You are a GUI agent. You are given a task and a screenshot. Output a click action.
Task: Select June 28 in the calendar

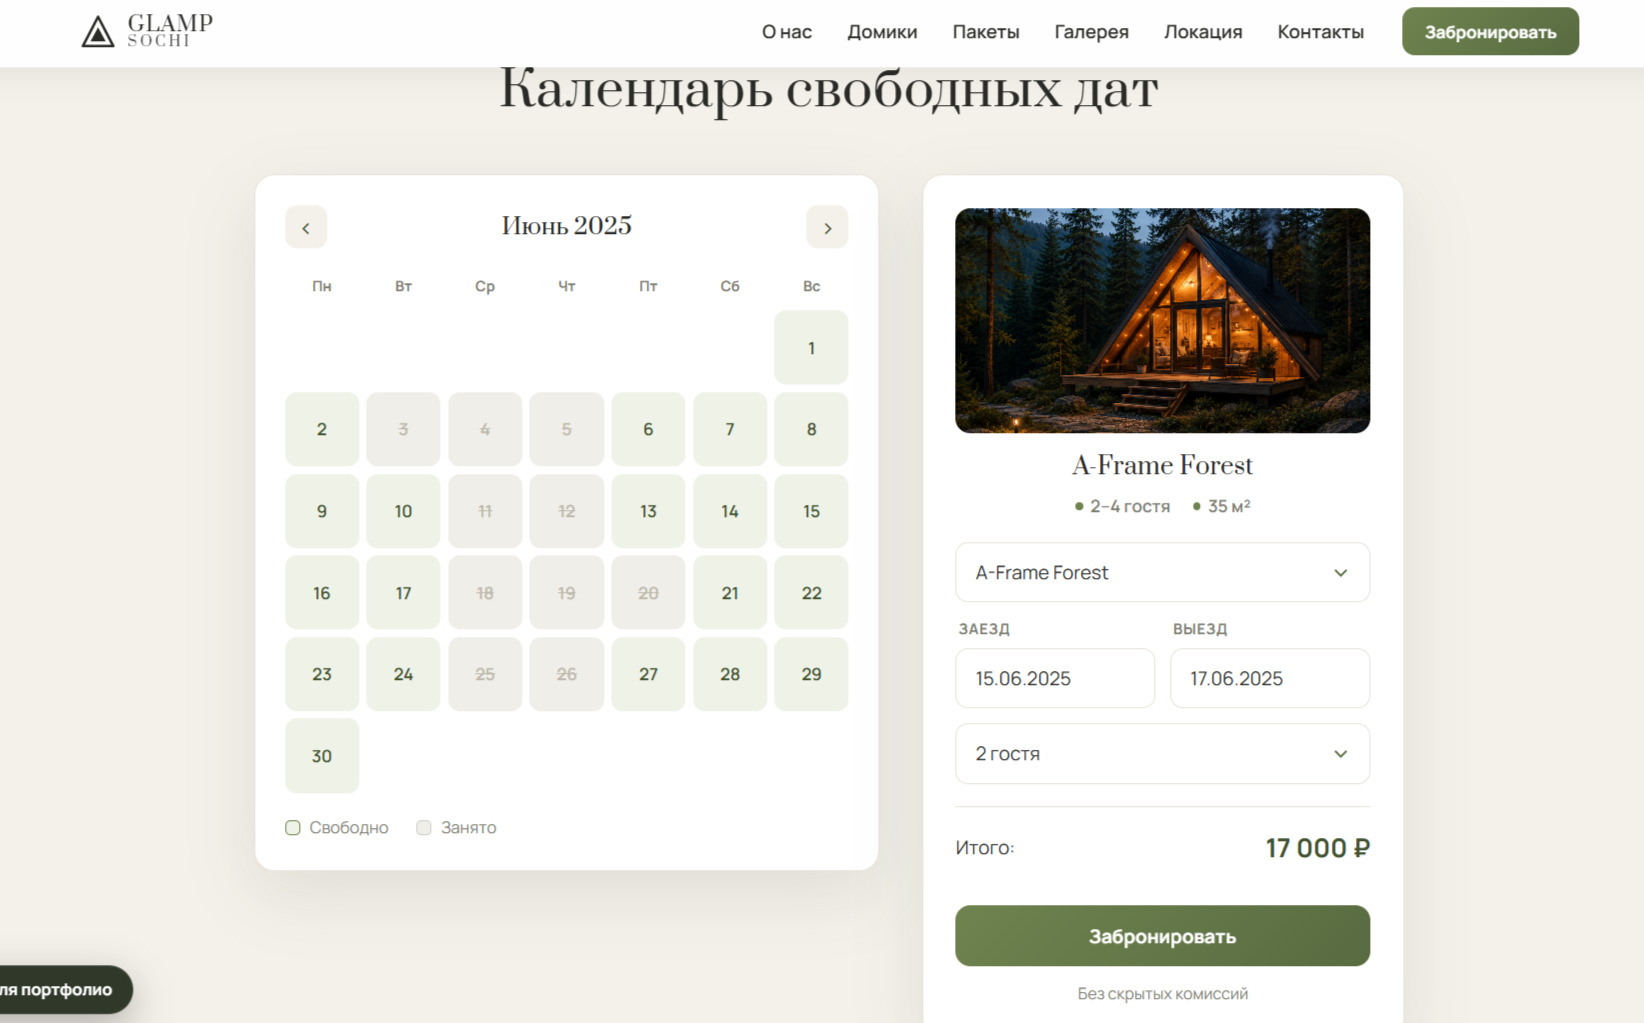click(x=730, y=674)
